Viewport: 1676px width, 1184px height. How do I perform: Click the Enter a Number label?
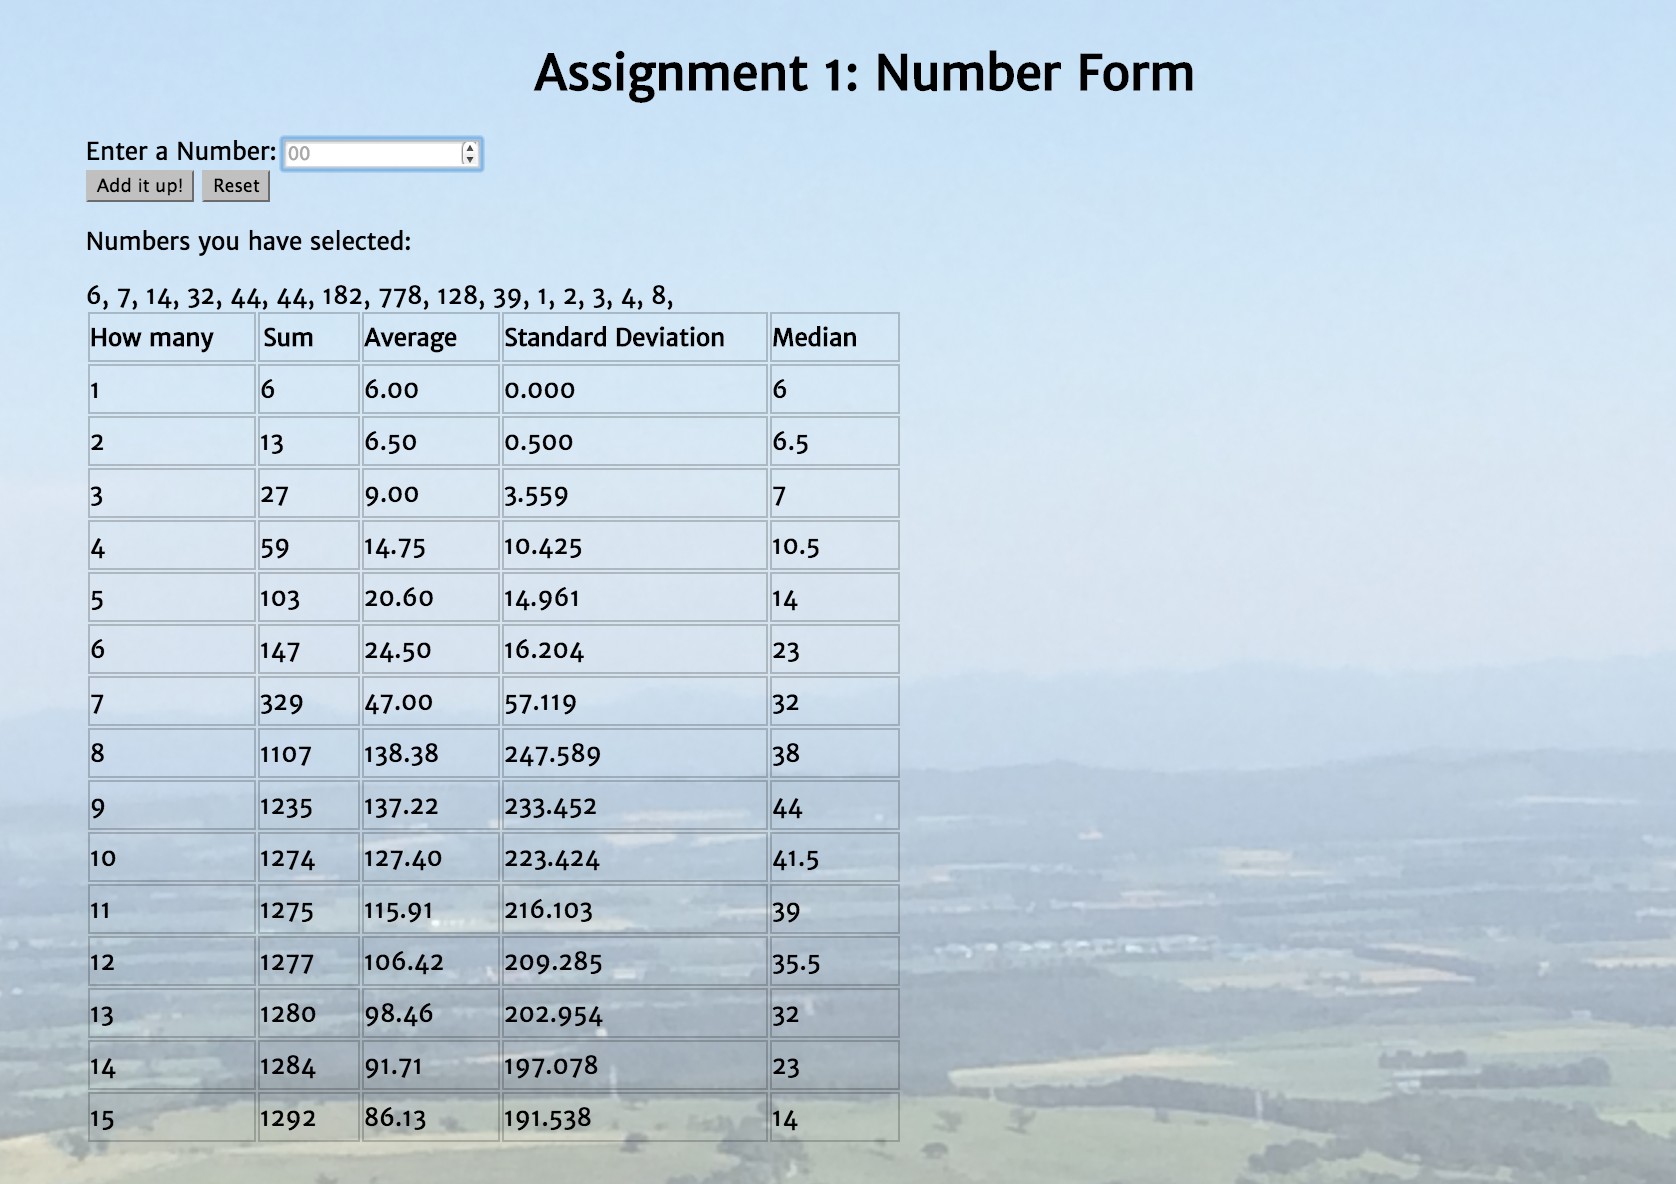click(181, 151)
